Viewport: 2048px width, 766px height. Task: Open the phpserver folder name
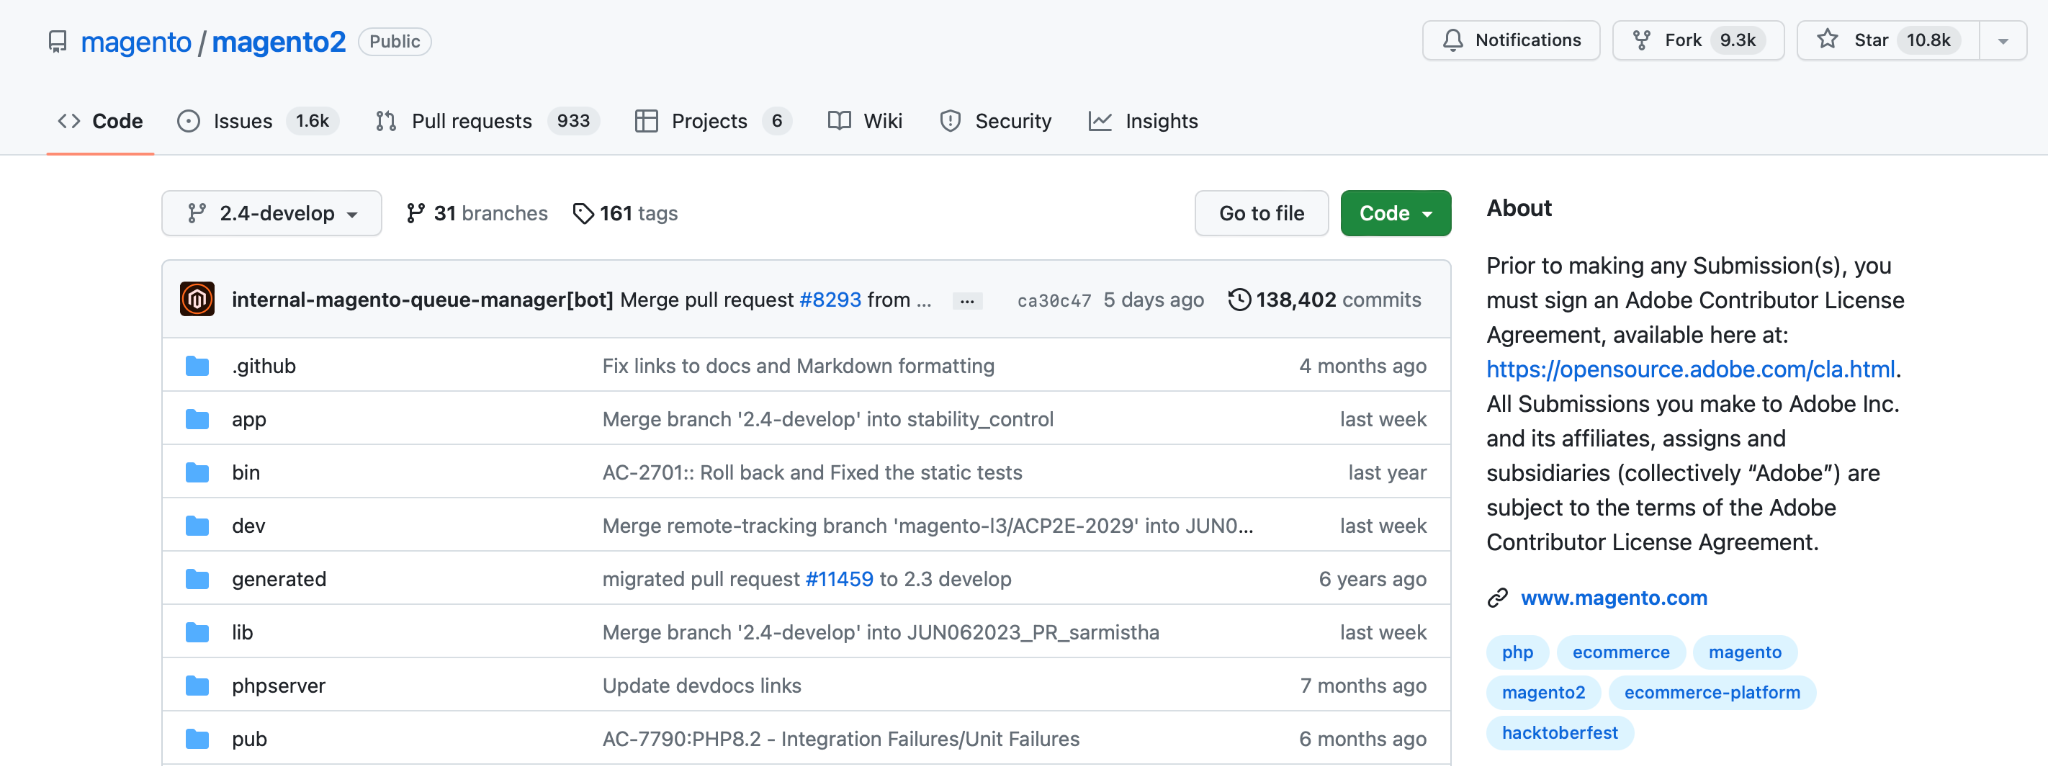pyautogui.click(x=279, y=686)
